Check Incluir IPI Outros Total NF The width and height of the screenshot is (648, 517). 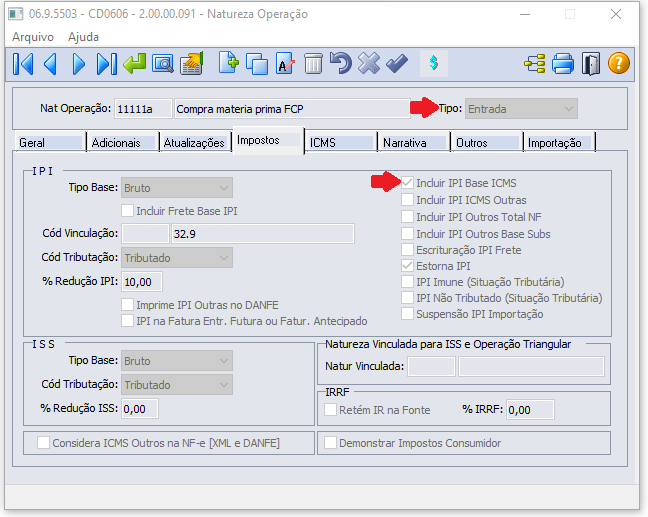pyautogui.click(x=407, y=217)
